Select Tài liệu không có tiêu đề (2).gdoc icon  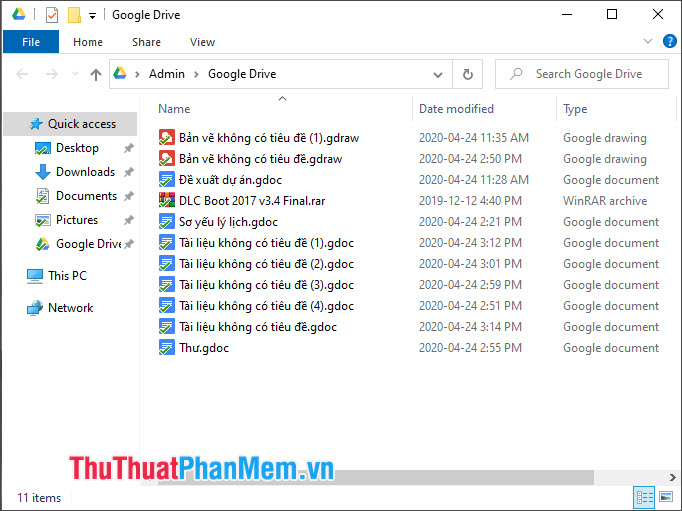click(x=167, y=263)
